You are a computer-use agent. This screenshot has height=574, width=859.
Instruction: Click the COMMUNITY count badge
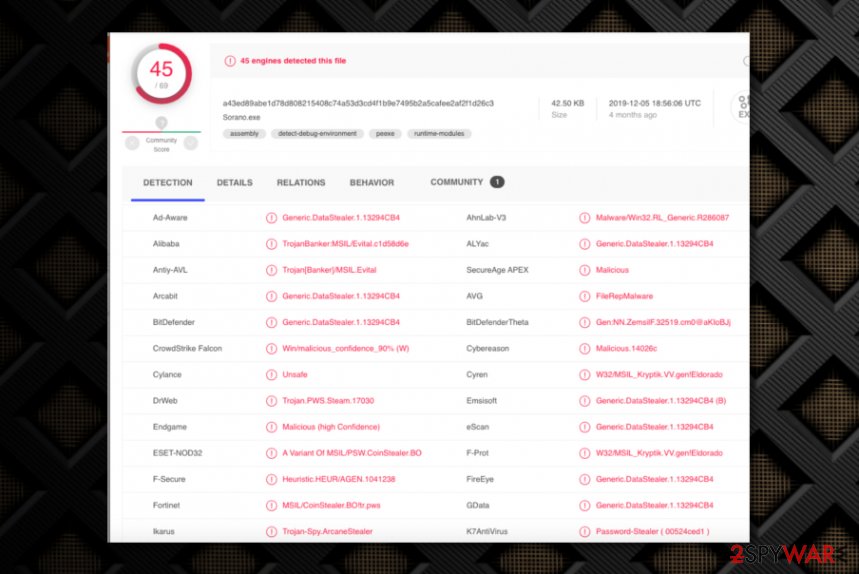pyautogui.click(x=497, y=182)
